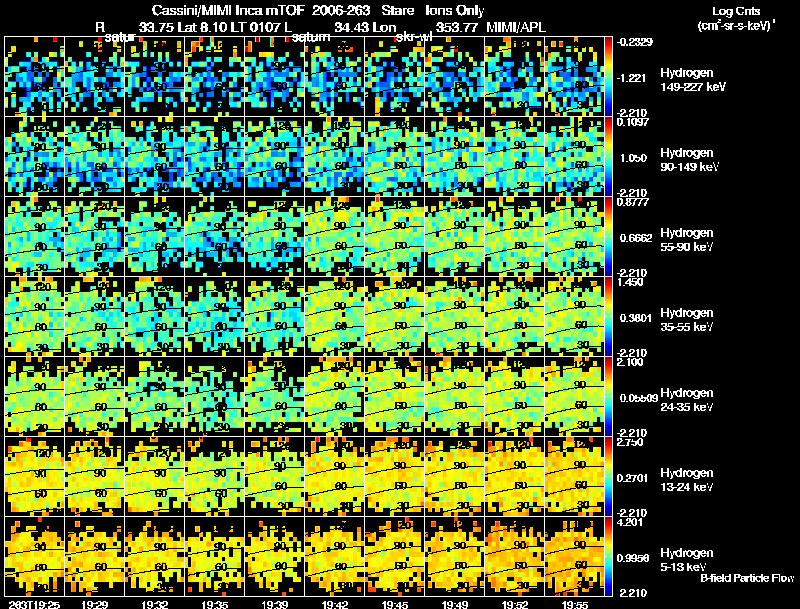This screenshot has width=800, height=609.
Task: Click the 'MIMI/APL' header text
Action: pos(516,27)
